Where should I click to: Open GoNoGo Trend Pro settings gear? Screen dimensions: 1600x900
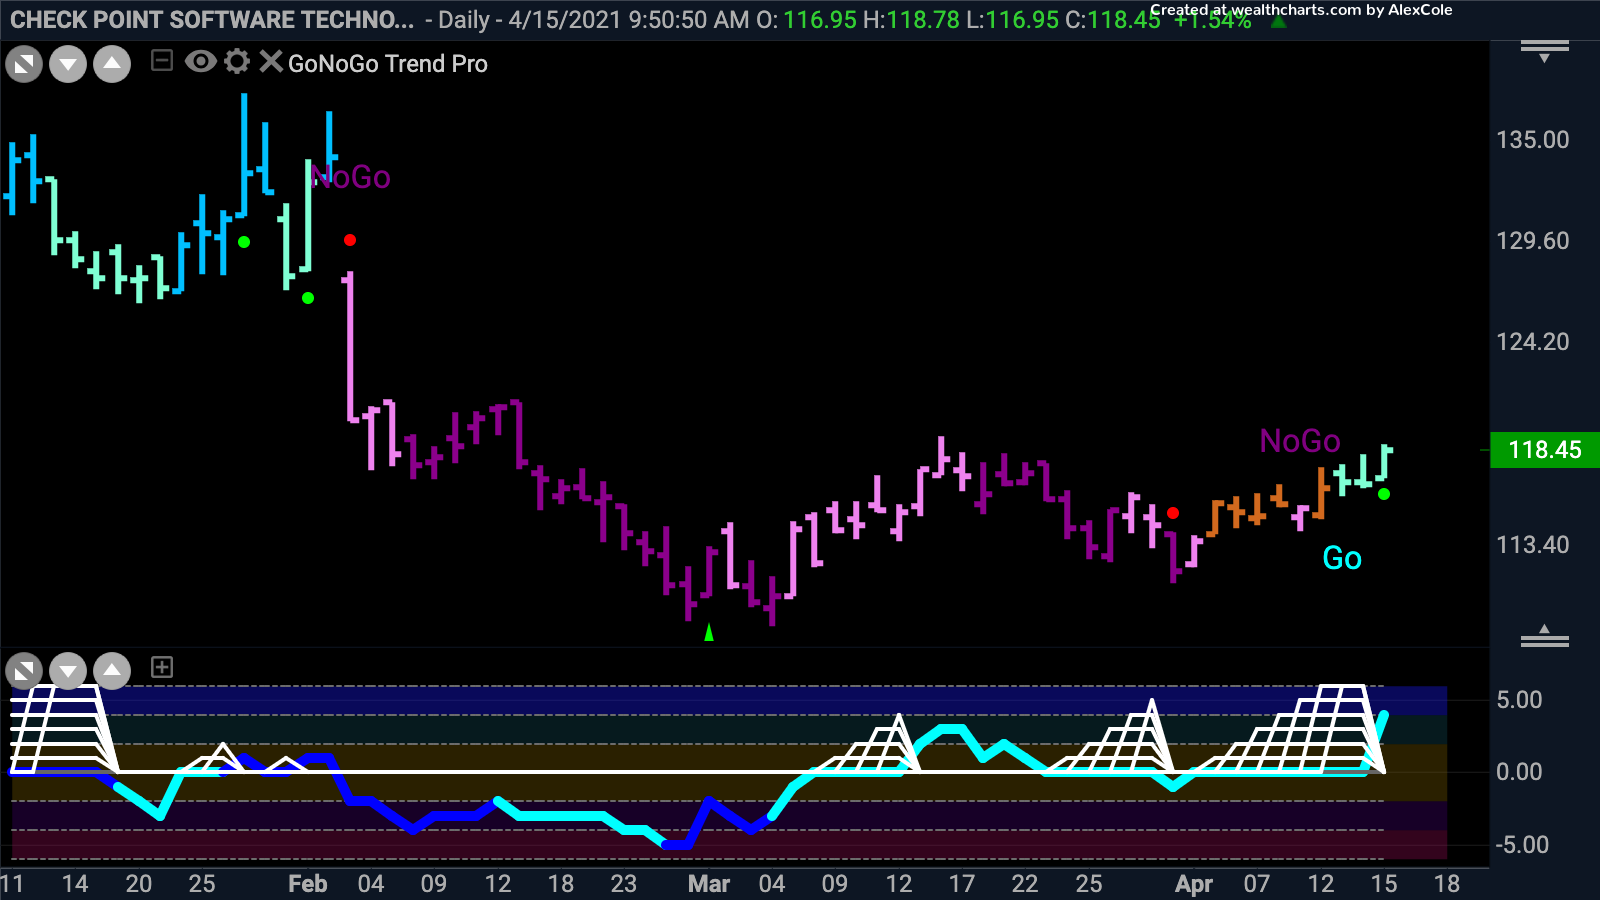[x=237, y=62]
